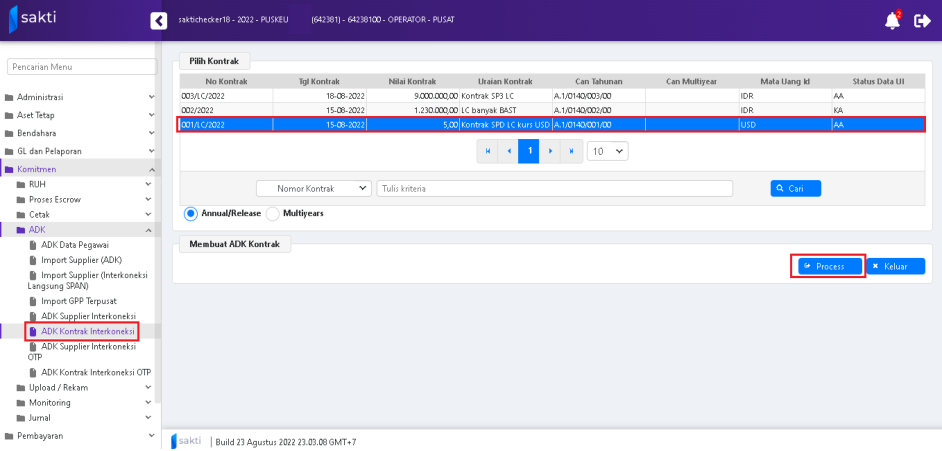This screenshot has height=451, width=942.
Task: Expand the Administrasi menu
Action: (78, 97)
